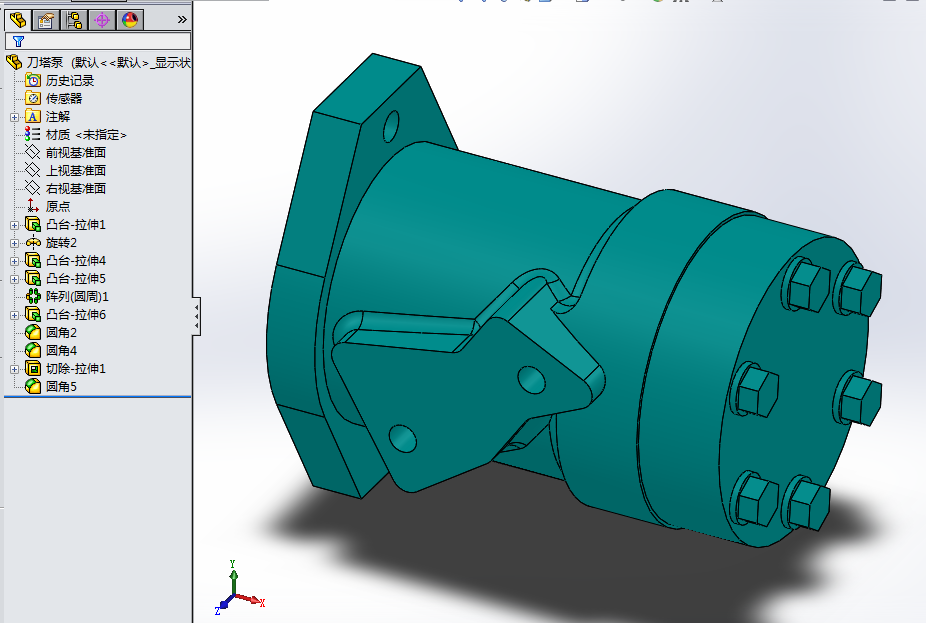Select the 材质 material icon

tap(32, 134)
